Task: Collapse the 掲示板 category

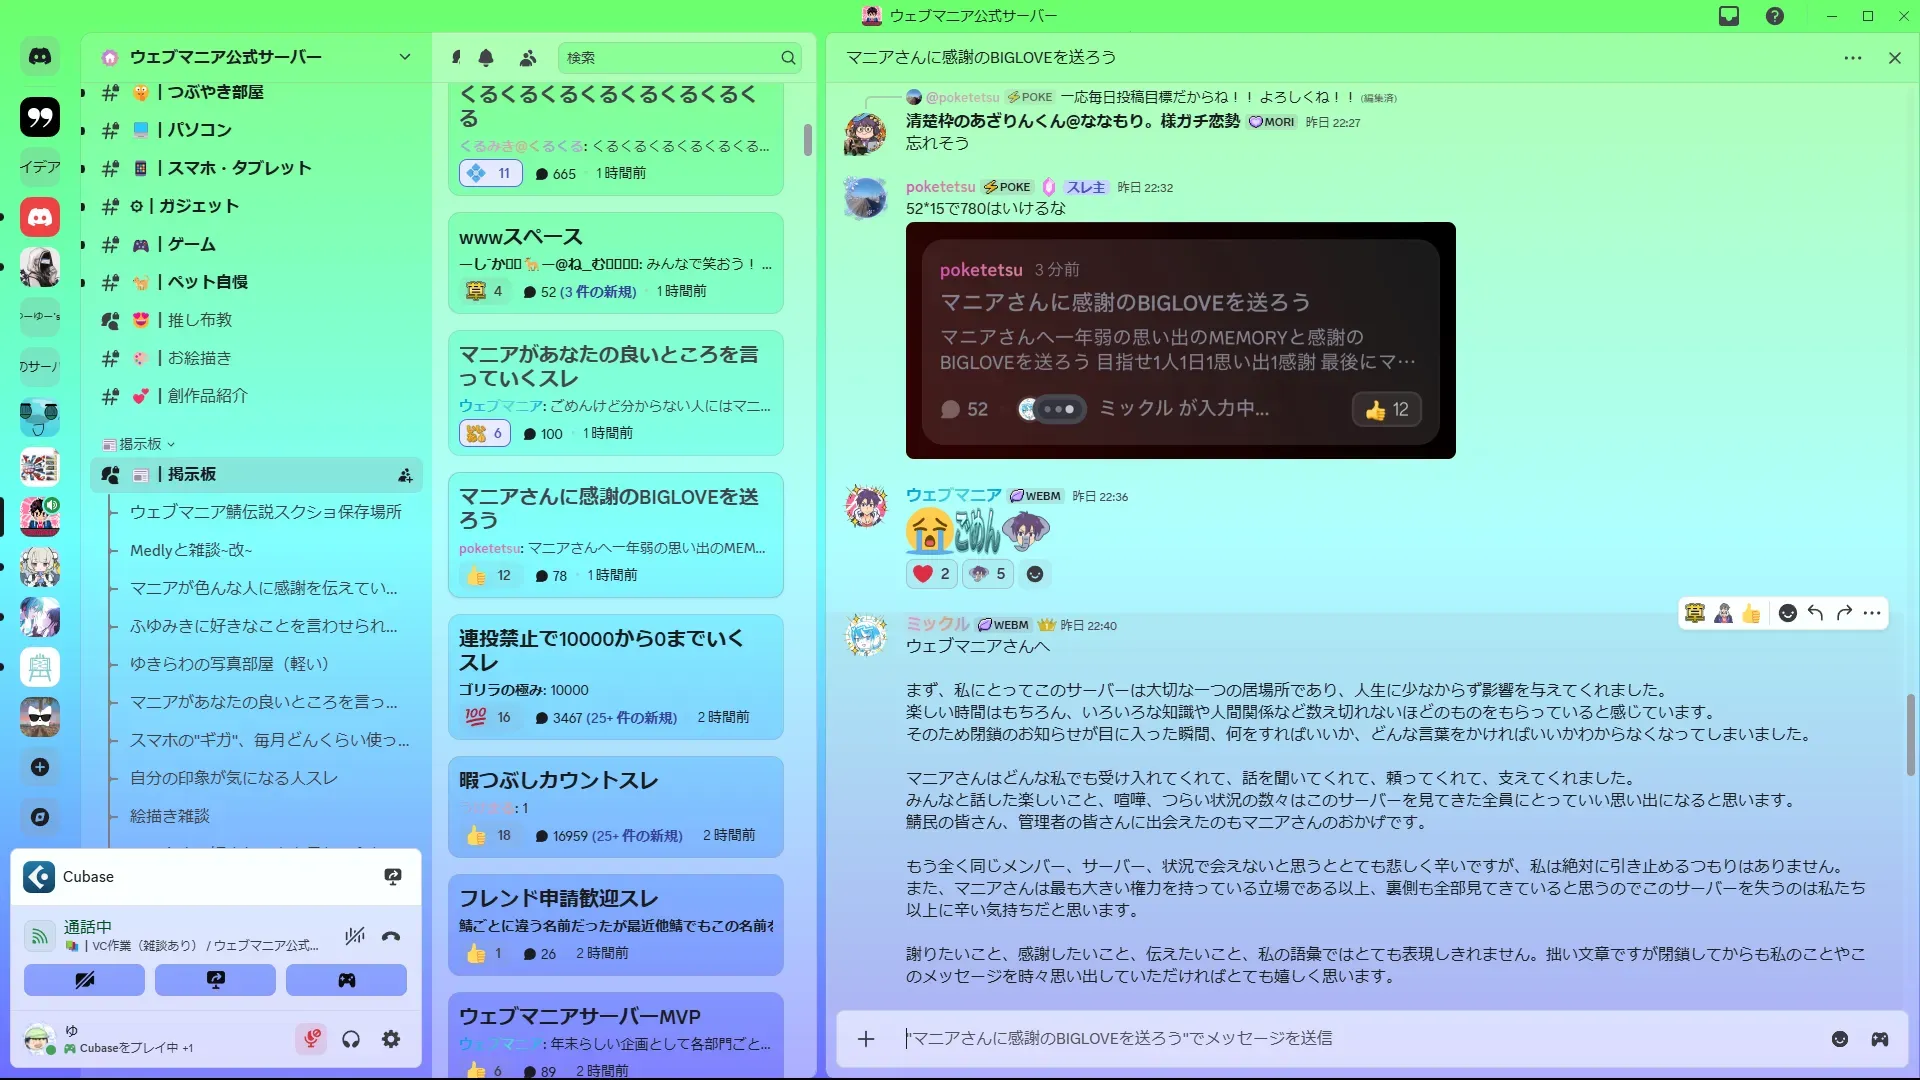Action: click(x=140, y=444)
